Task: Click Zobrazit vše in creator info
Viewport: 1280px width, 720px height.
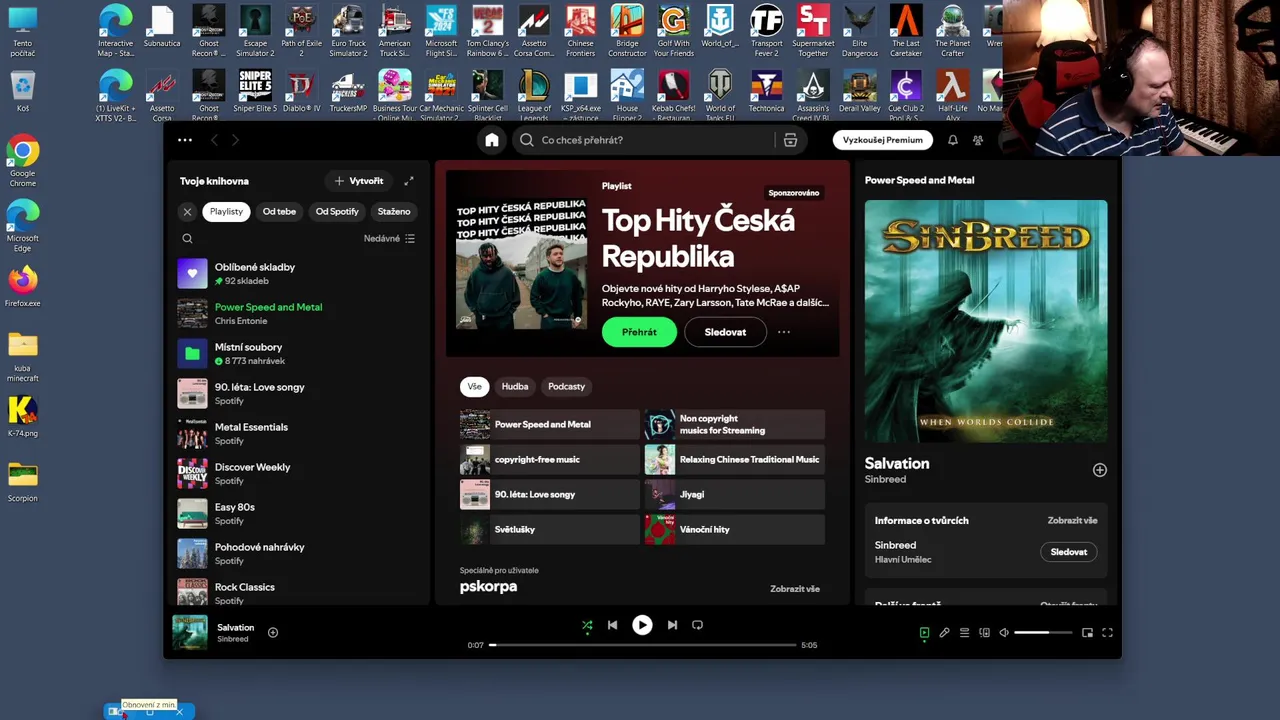Action: pos(1072,521)
